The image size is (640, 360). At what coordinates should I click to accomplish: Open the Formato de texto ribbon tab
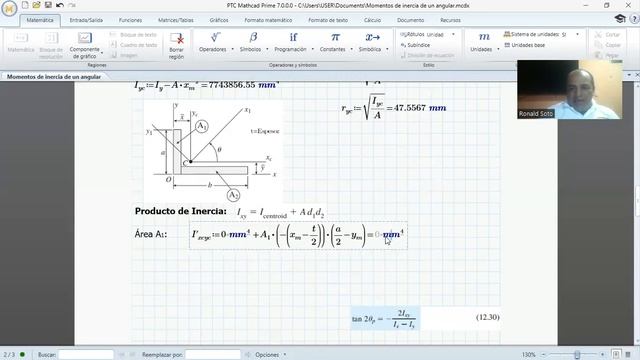(x=328, y=20)
